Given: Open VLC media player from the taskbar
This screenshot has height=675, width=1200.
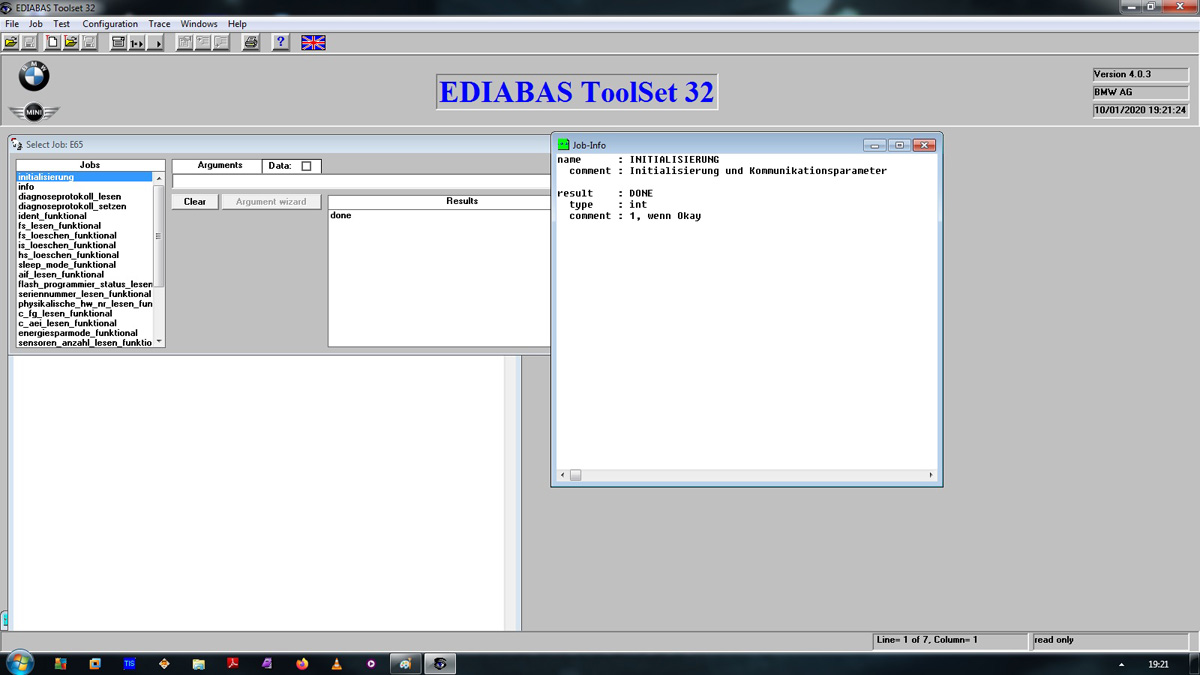Looking at the screenshot, I should click(x=337, y=663).
